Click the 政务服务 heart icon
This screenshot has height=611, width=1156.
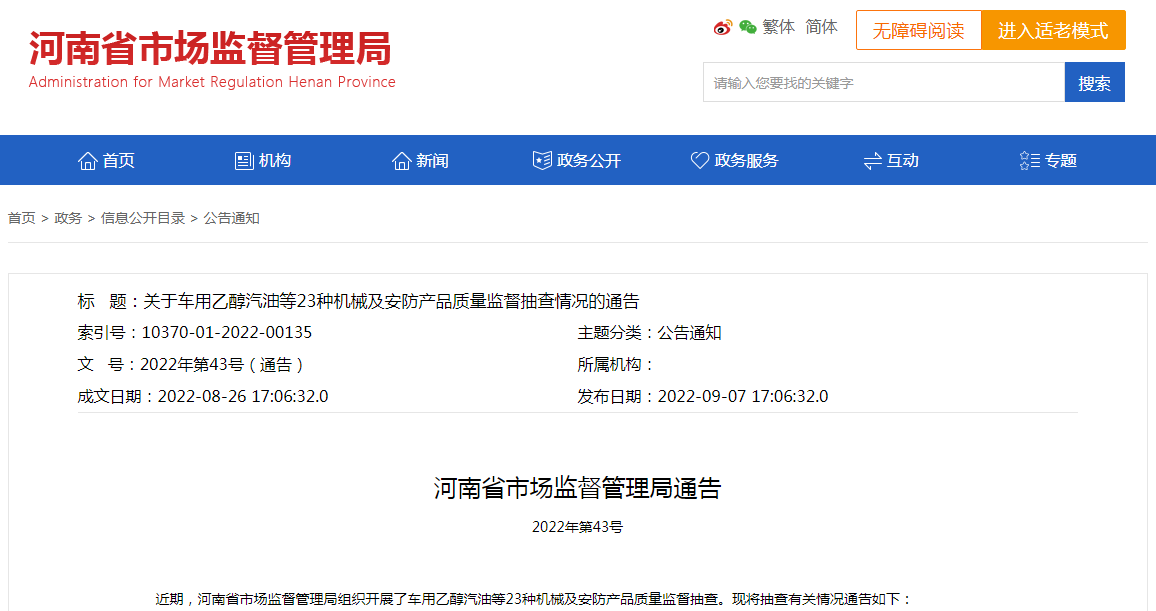(700, 160)
